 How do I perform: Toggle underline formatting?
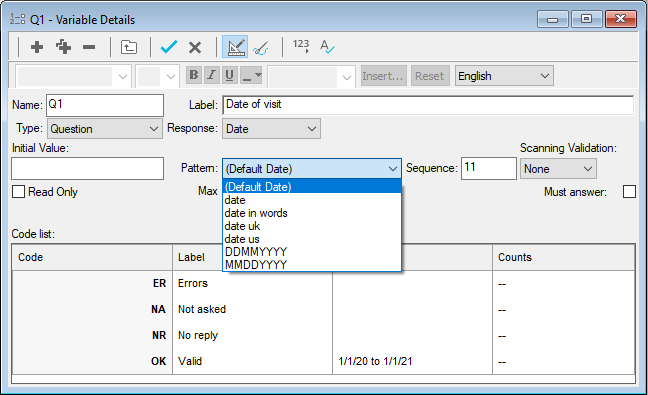(230, 75)
